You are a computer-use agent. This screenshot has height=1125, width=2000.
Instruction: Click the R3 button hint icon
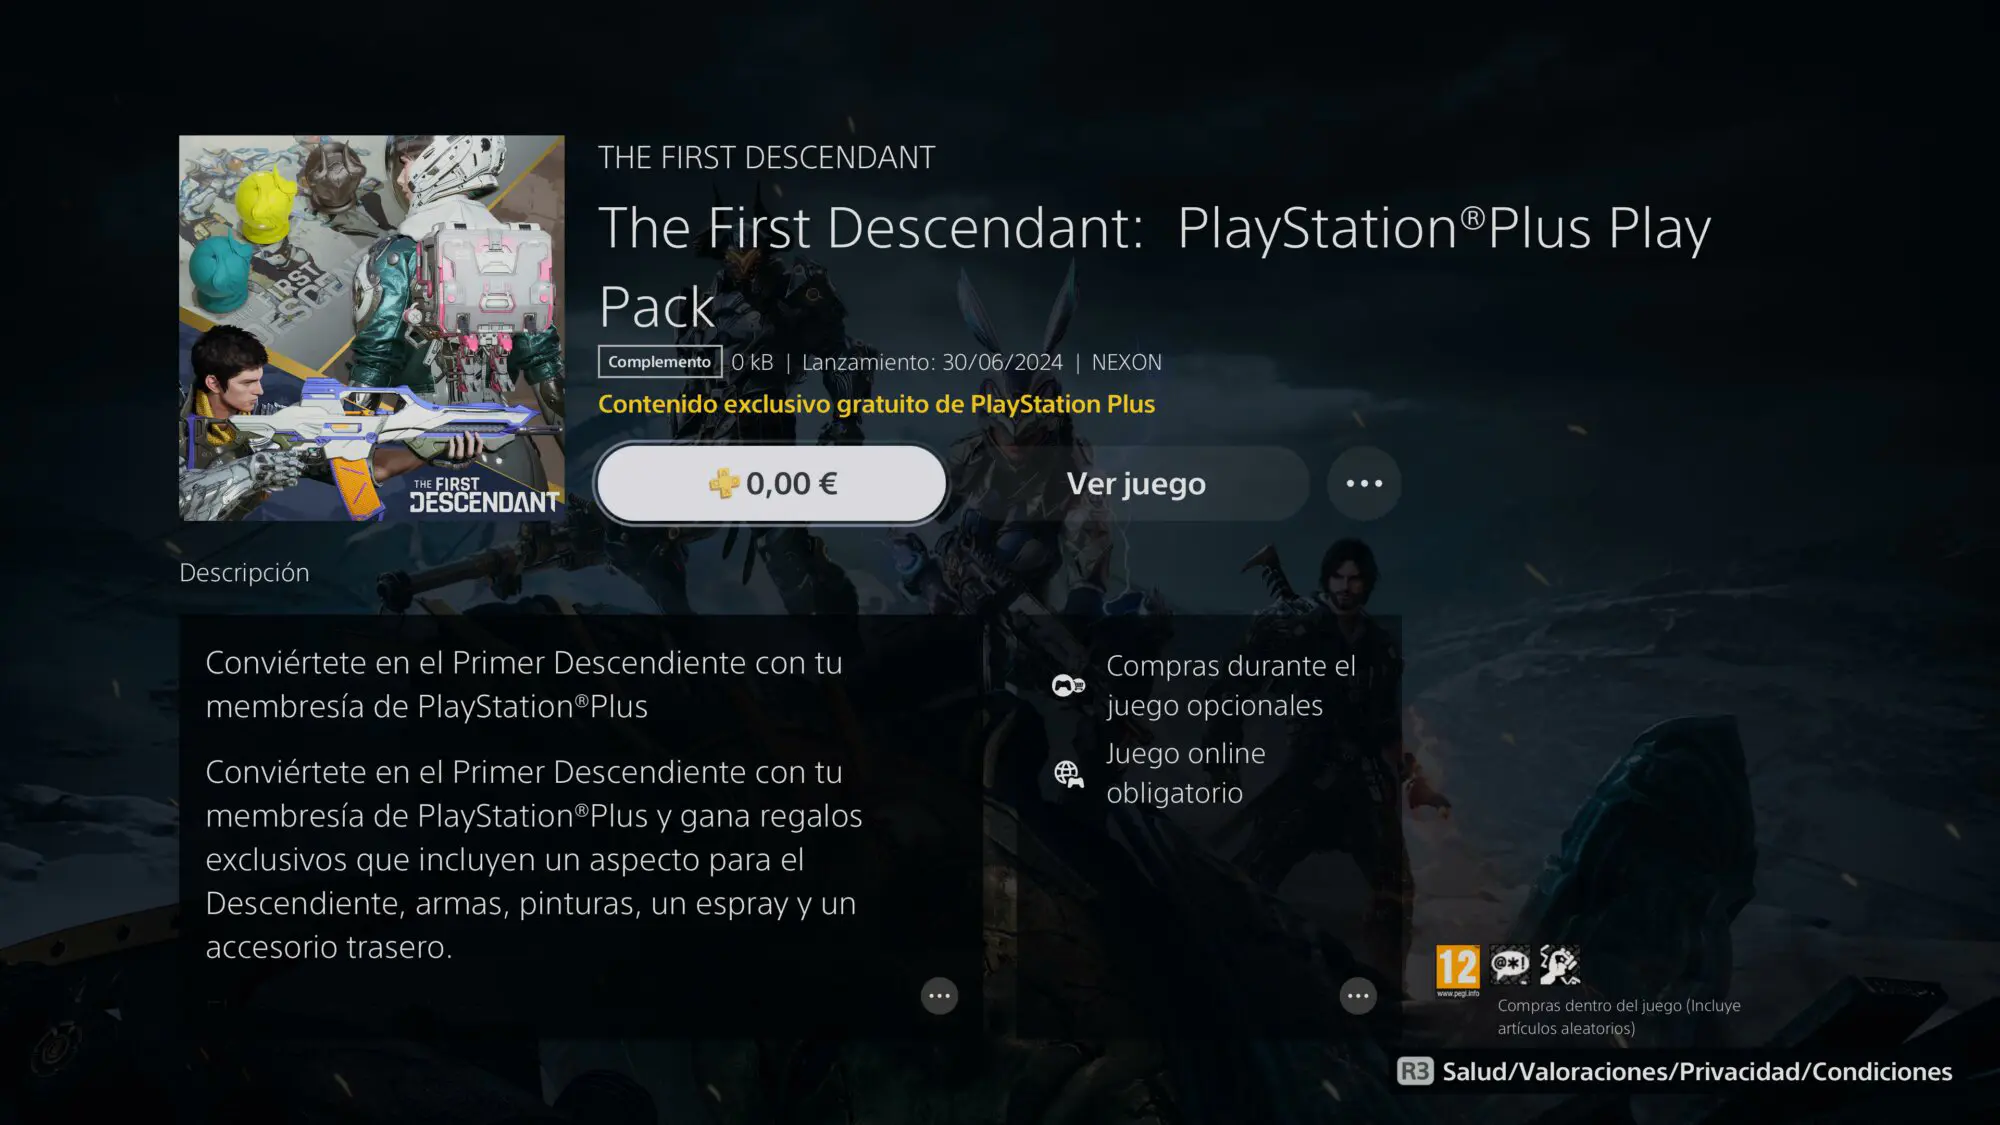pos(1415,1071)
